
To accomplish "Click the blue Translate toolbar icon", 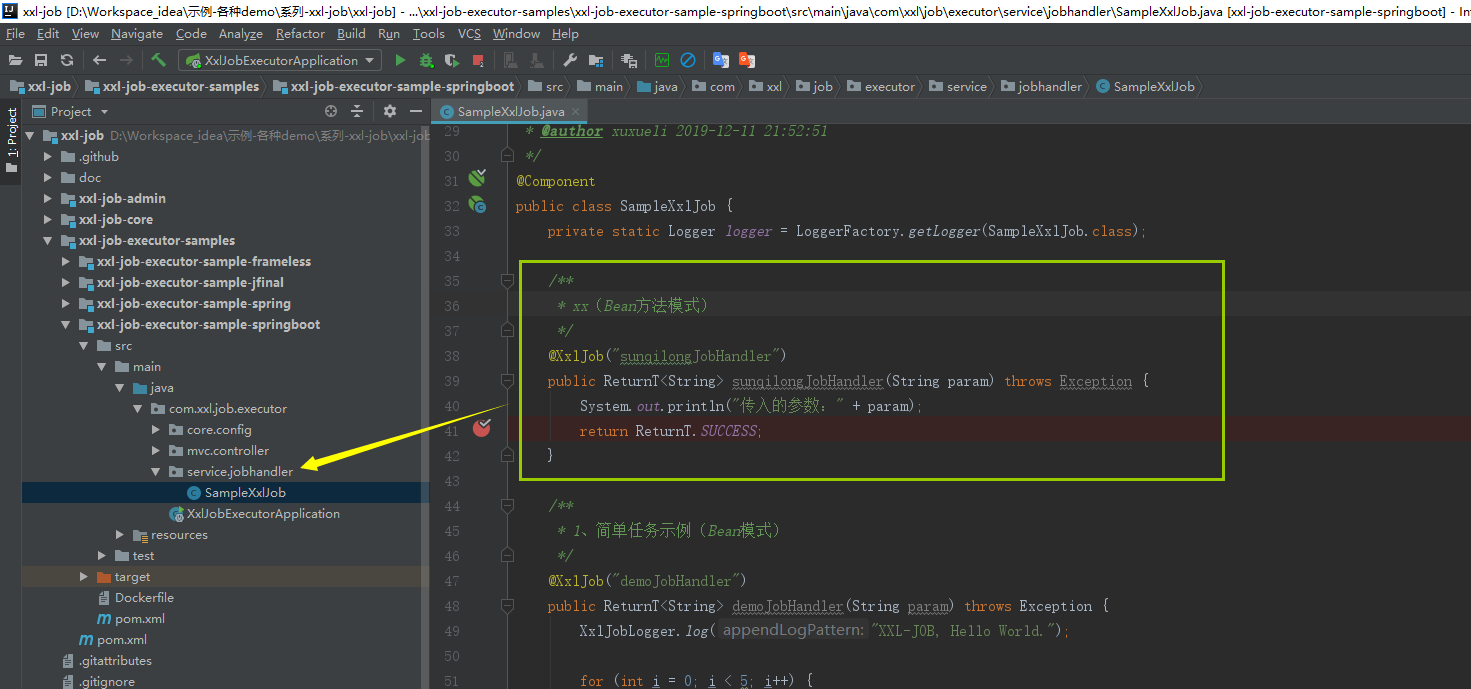I will (721, 60).
